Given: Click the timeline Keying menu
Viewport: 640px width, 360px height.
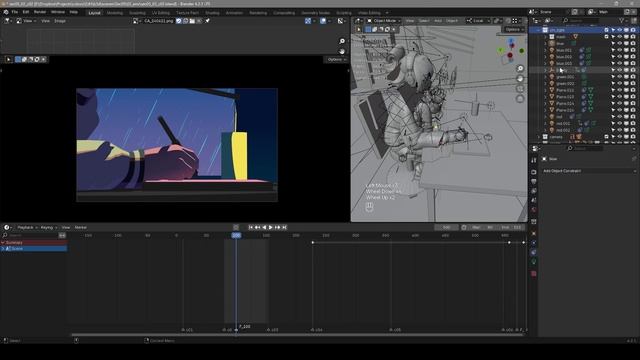Looking at the screenshot, I should 48,227.
